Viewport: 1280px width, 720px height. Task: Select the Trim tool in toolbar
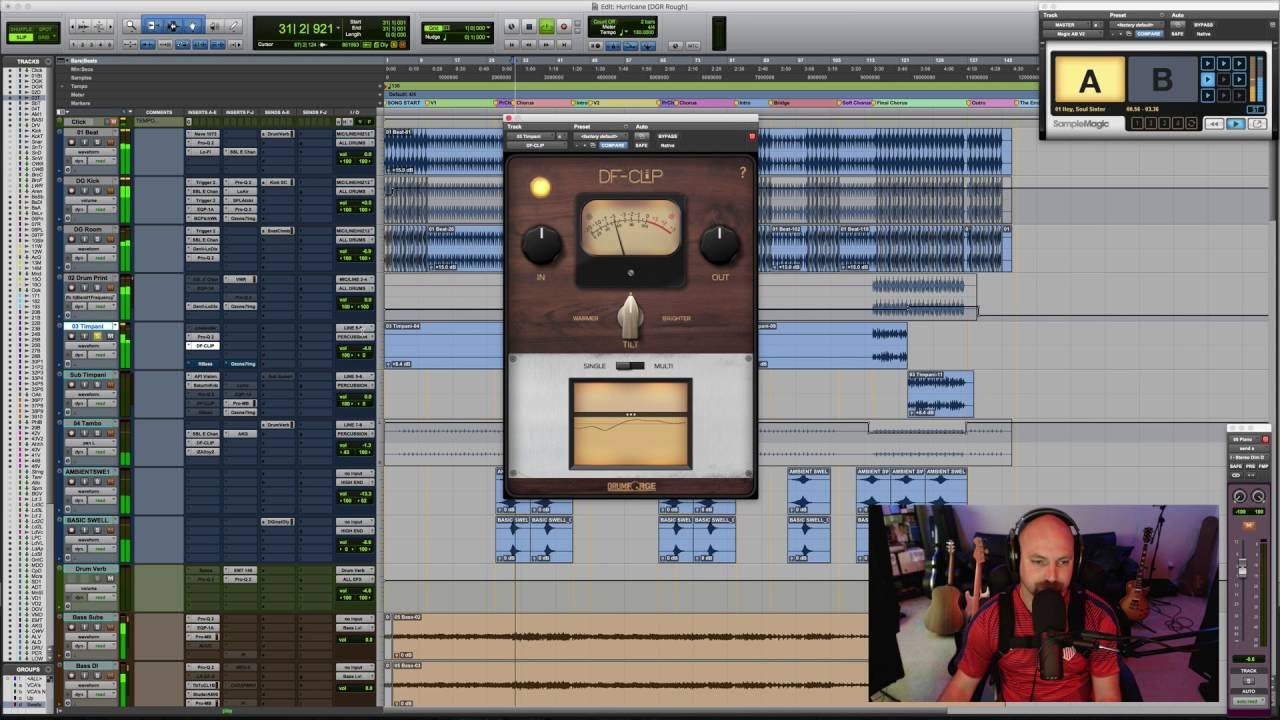[151, 26]
